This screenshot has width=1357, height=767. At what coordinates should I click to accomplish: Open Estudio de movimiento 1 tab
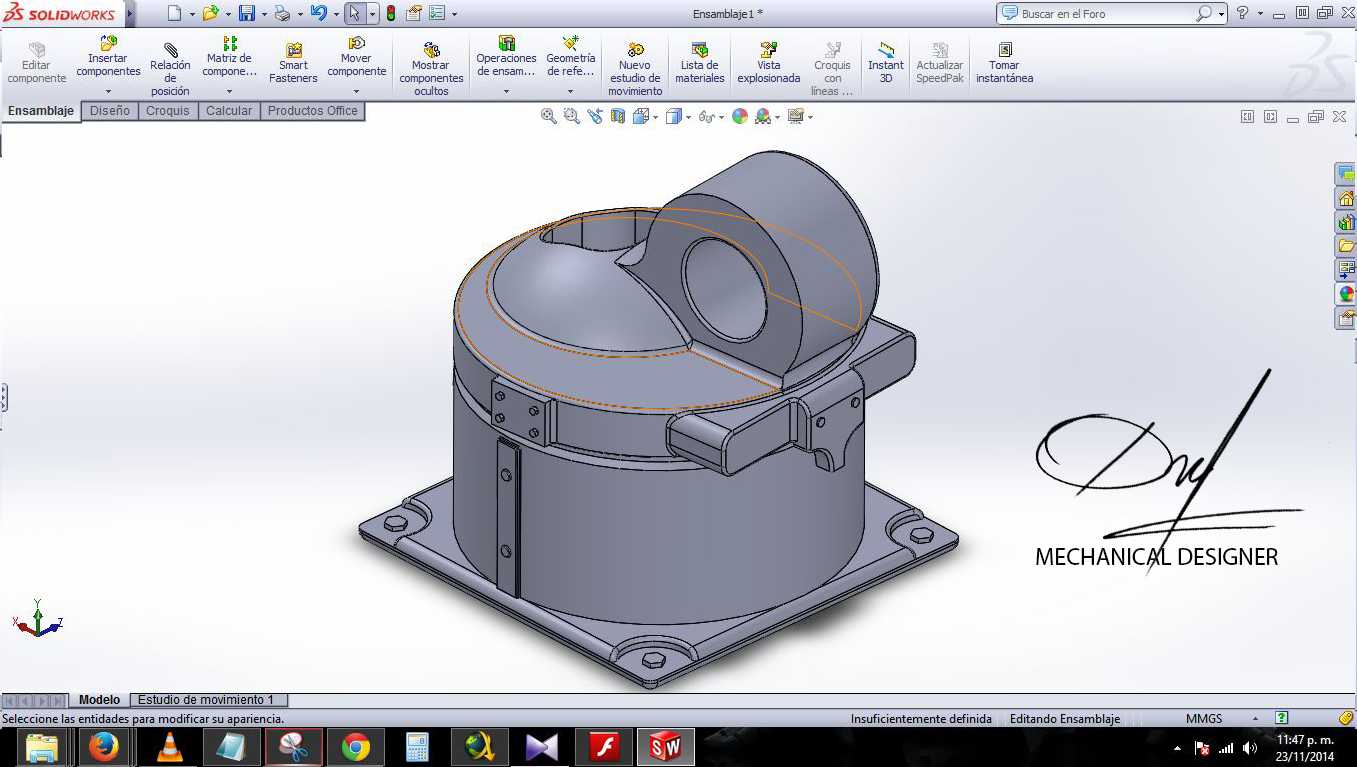pos(208,700)
